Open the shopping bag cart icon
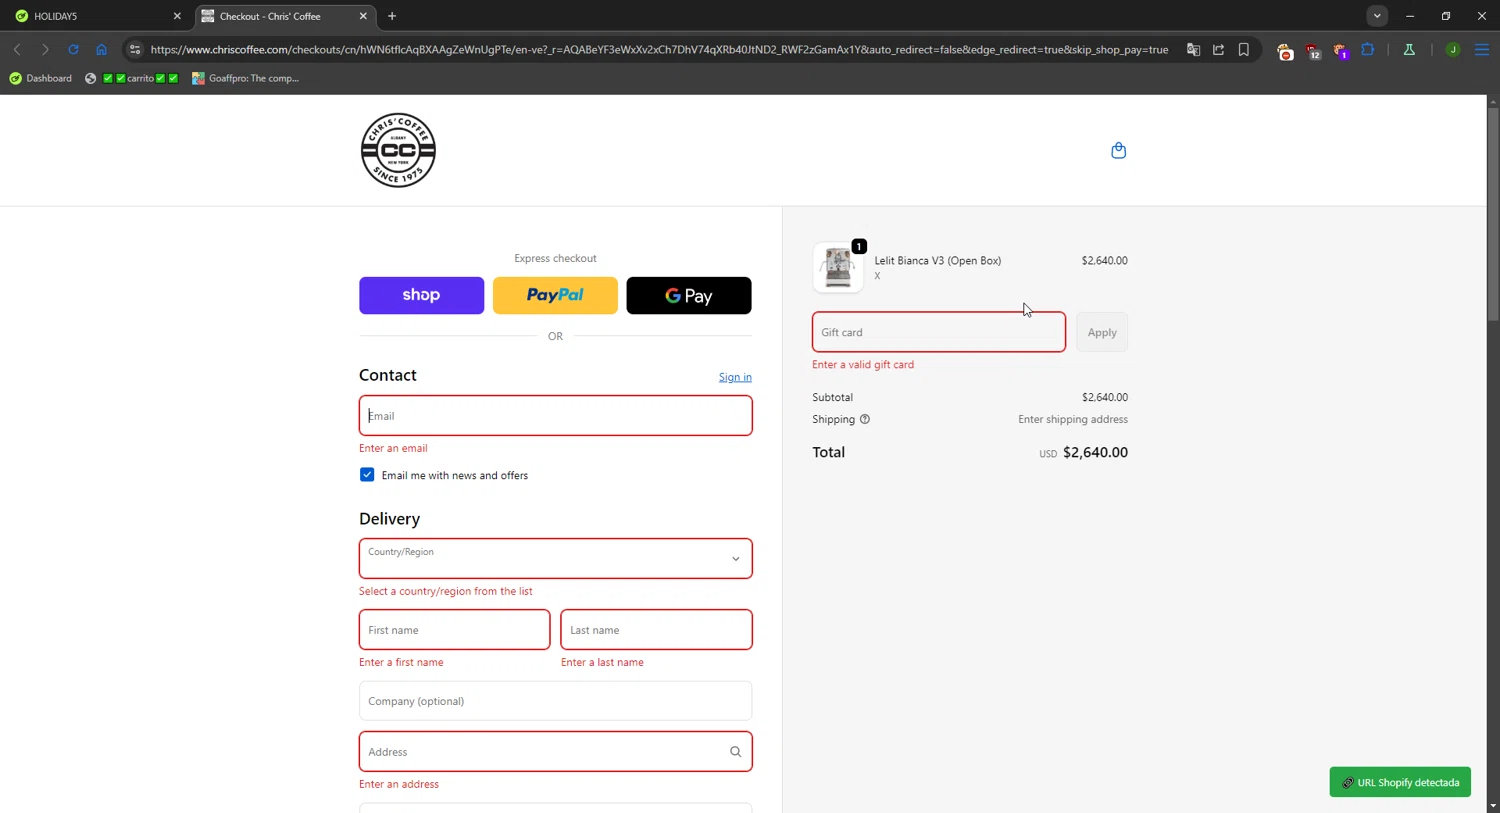This screenshot has height=813, width=1500. [1119, 150]
